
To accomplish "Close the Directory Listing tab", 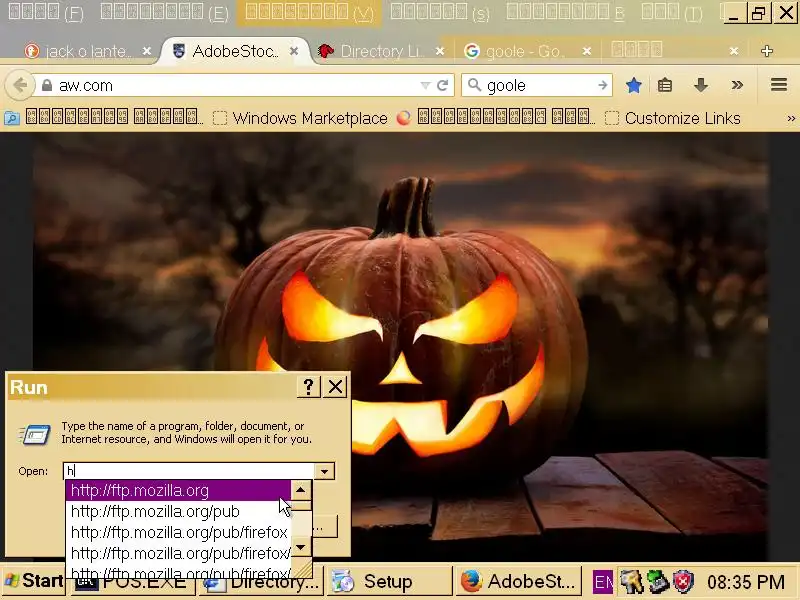I will [440, 51].
